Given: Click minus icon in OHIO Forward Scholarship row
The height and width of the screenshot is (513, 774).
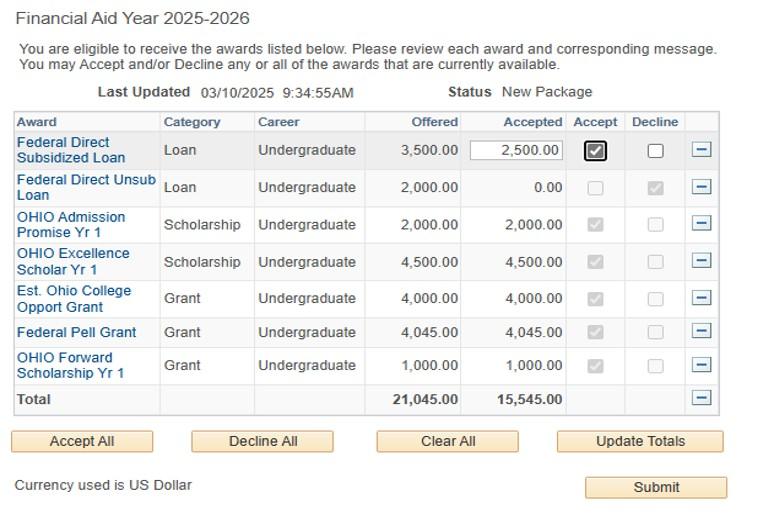Looking at the screenshot, I should (x=702, y=365).
